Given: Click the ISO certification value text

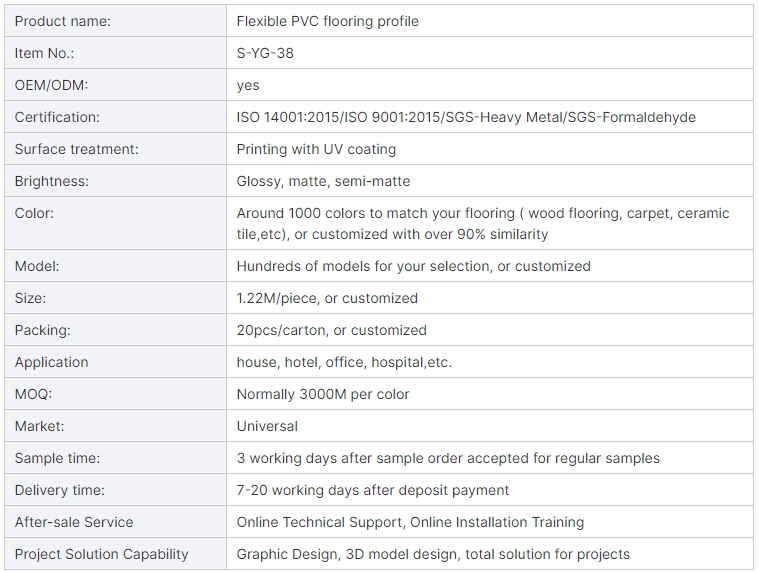Looking at the screenshot, I should point(466,117).
